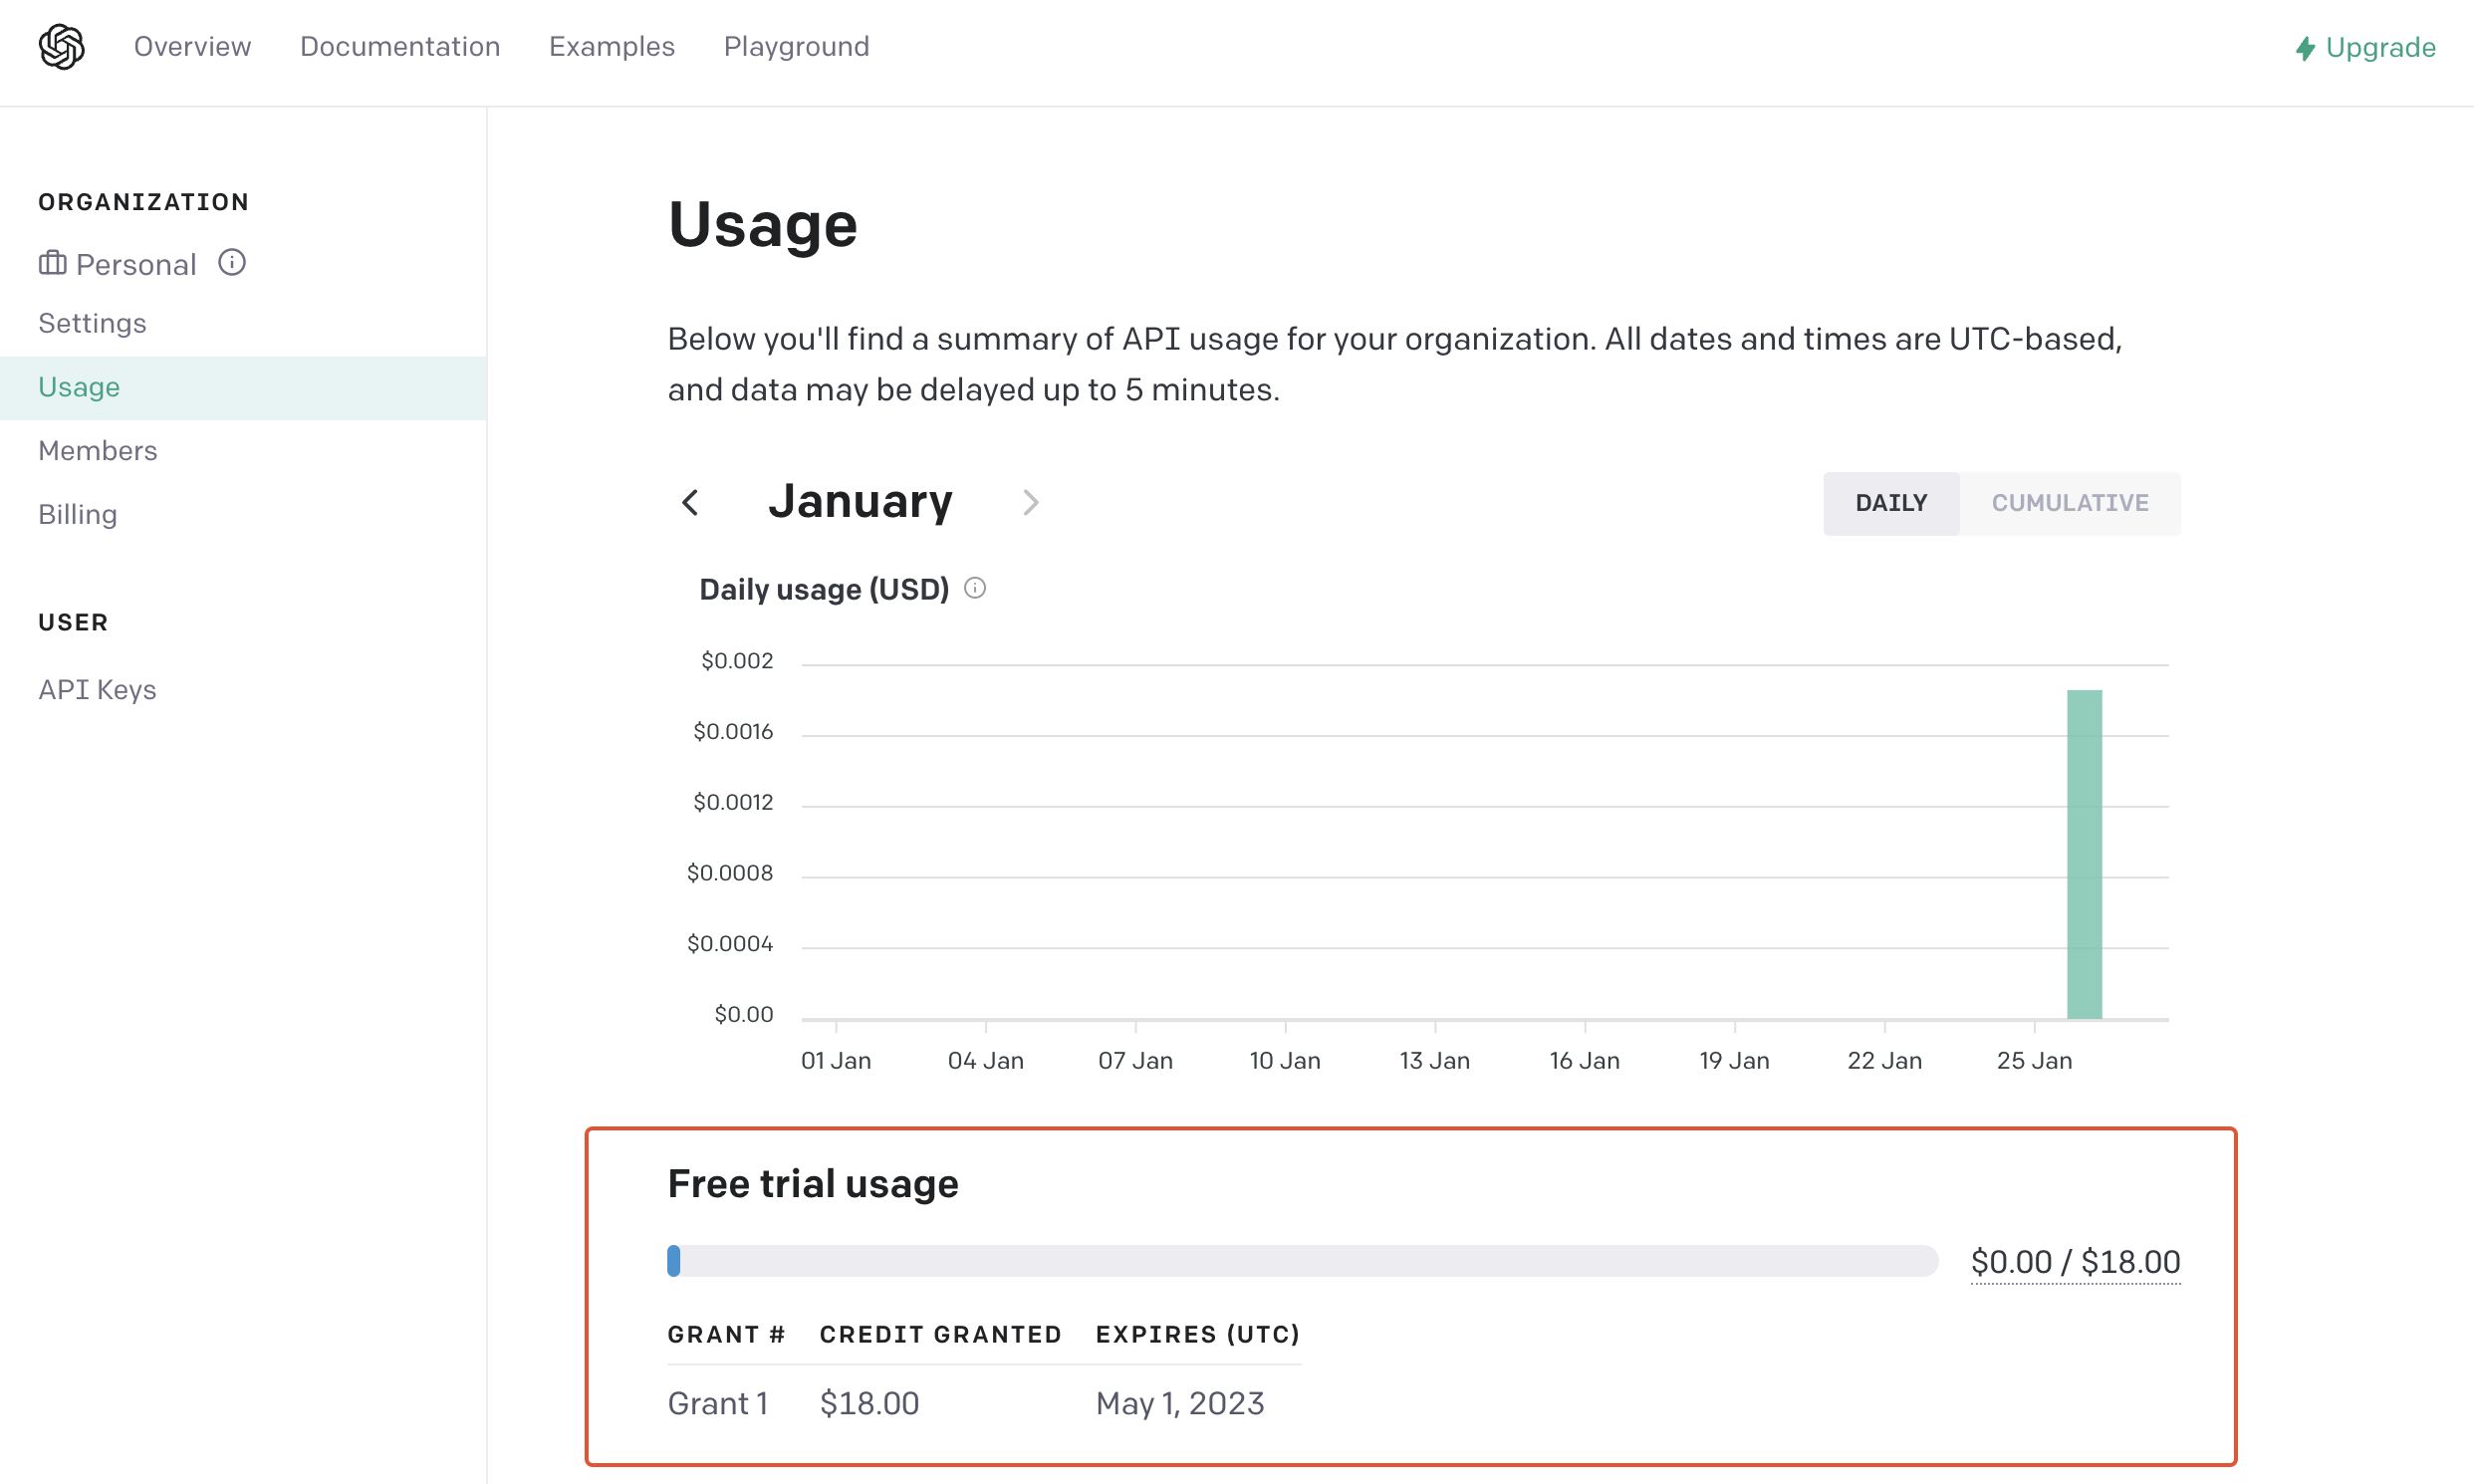The image size is (2474, 1484).
Task: Go to previous month with left chevron
Action: 690,503
